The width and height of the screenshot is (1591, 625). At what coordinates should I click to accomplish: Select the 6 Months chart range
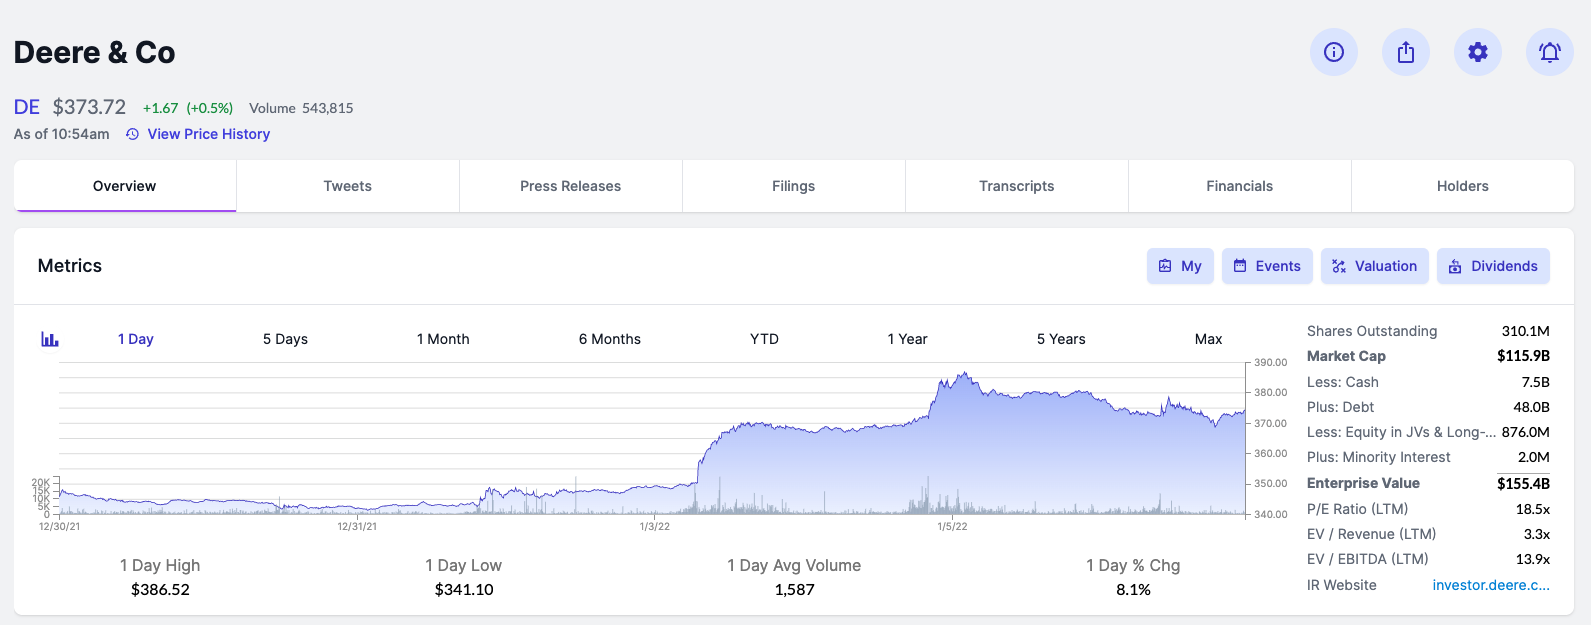coord(609,339)
